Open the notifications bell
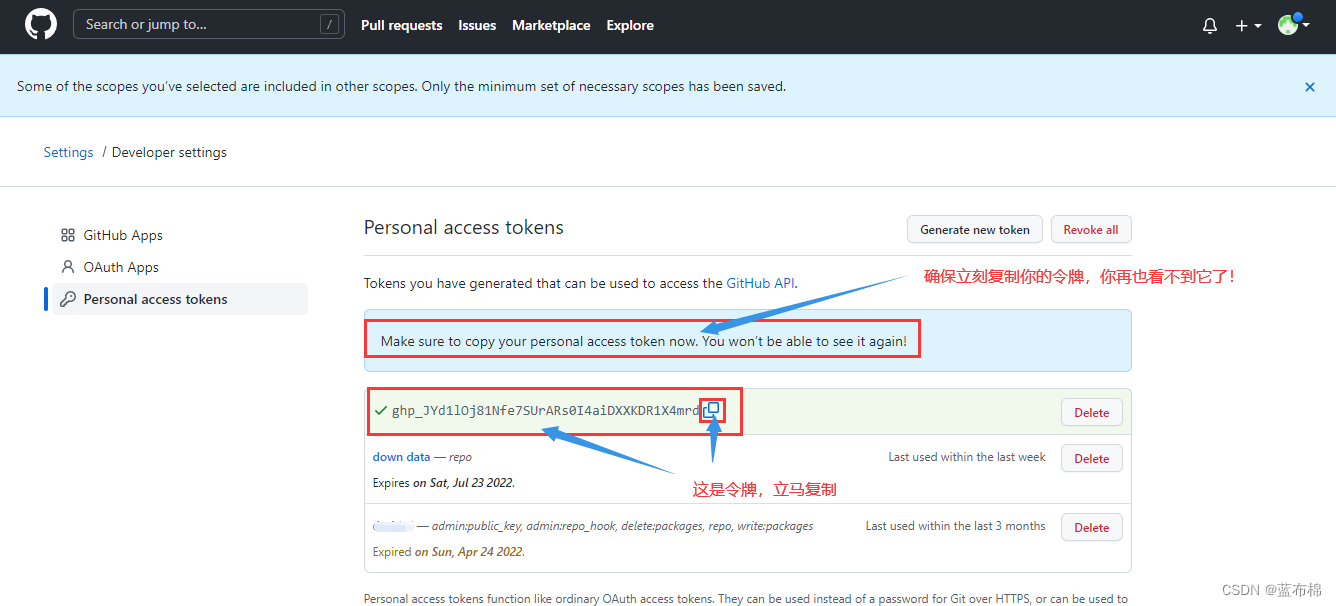 tap(1210, 26)
